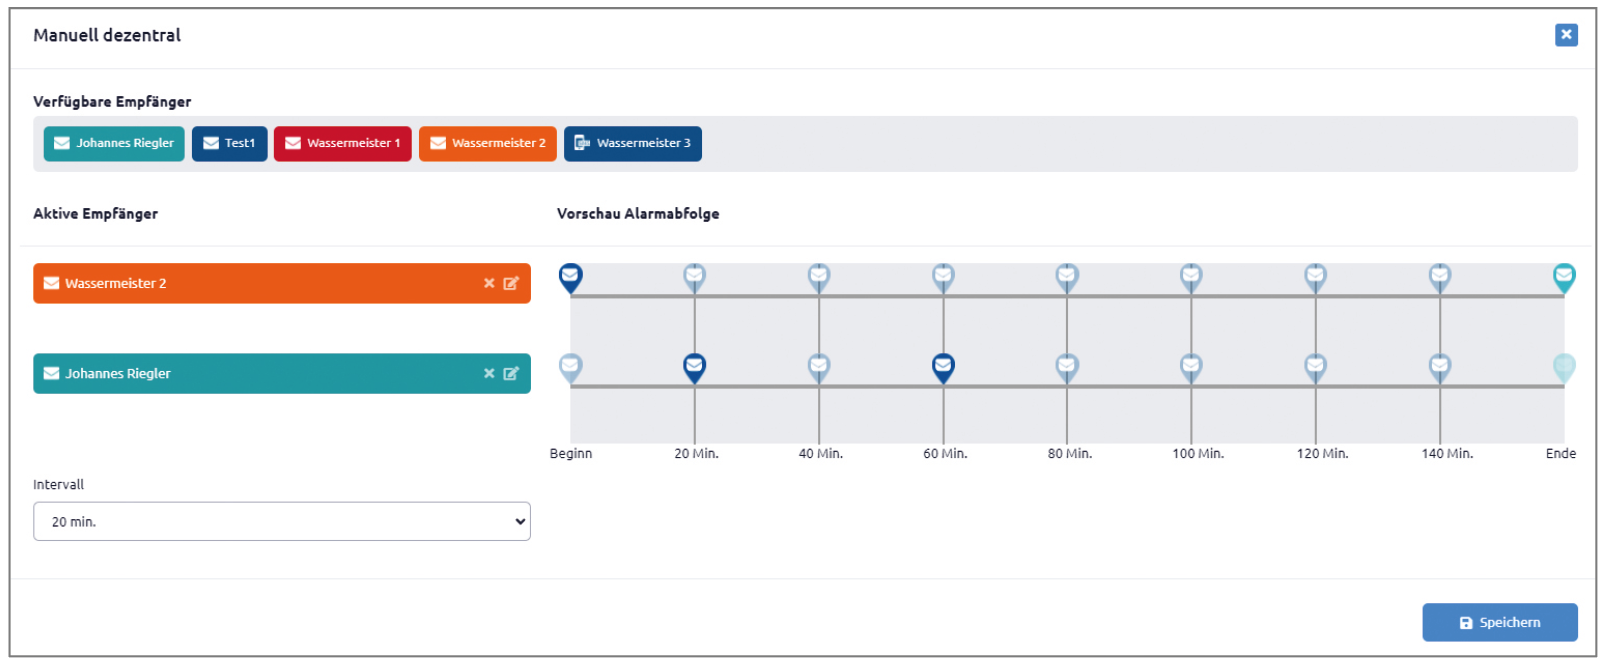This screenshot has height=670, width=1610.
Task: Toggle Wassermeister 2 marker at Ende
Action: pyautogui.click(x=1564, y=277)
